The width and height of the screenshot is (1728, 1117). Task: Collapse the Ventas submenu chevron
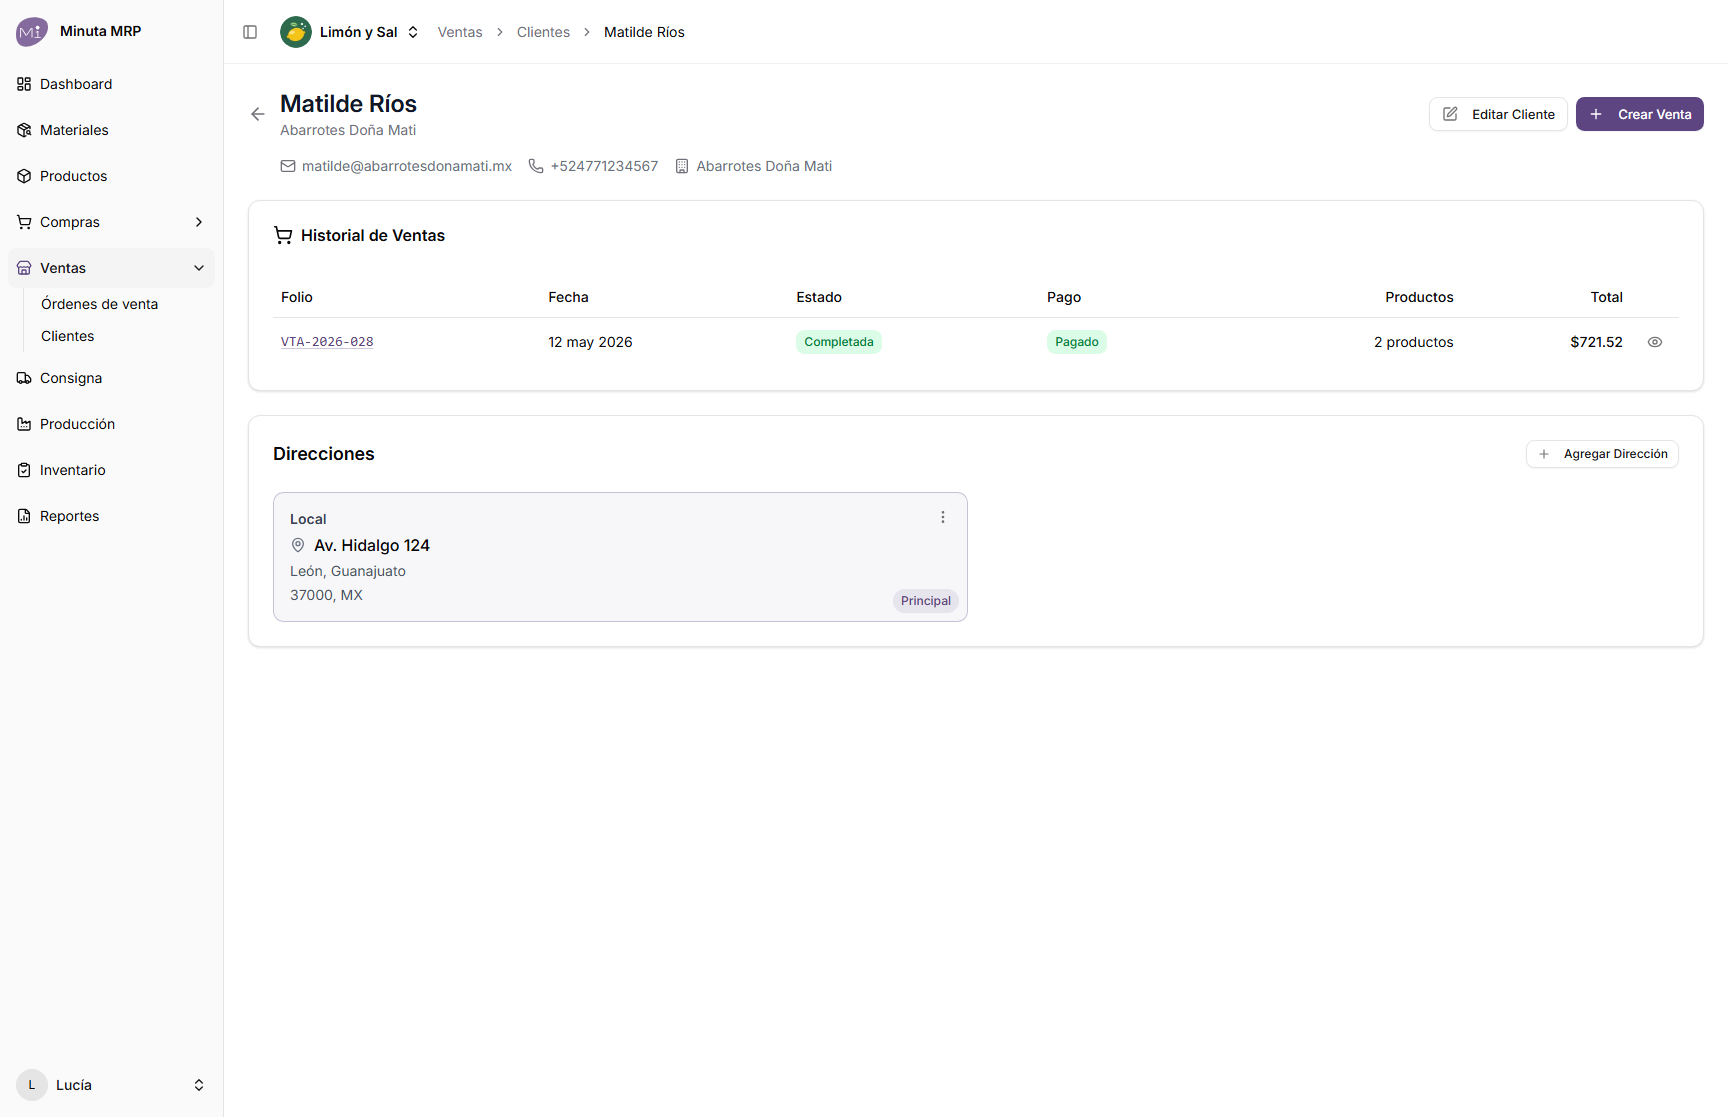coord(199,268)
